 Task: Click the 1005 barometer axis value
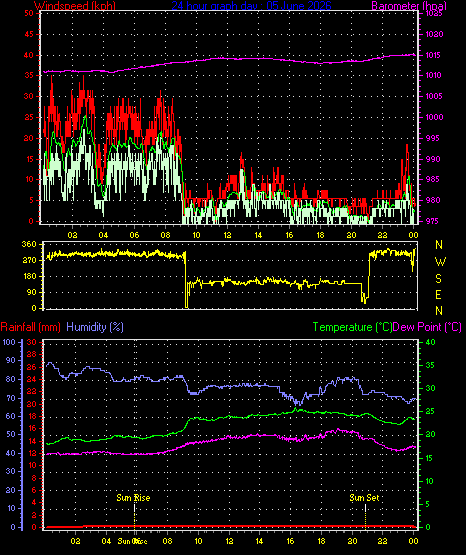click(434, 96)
